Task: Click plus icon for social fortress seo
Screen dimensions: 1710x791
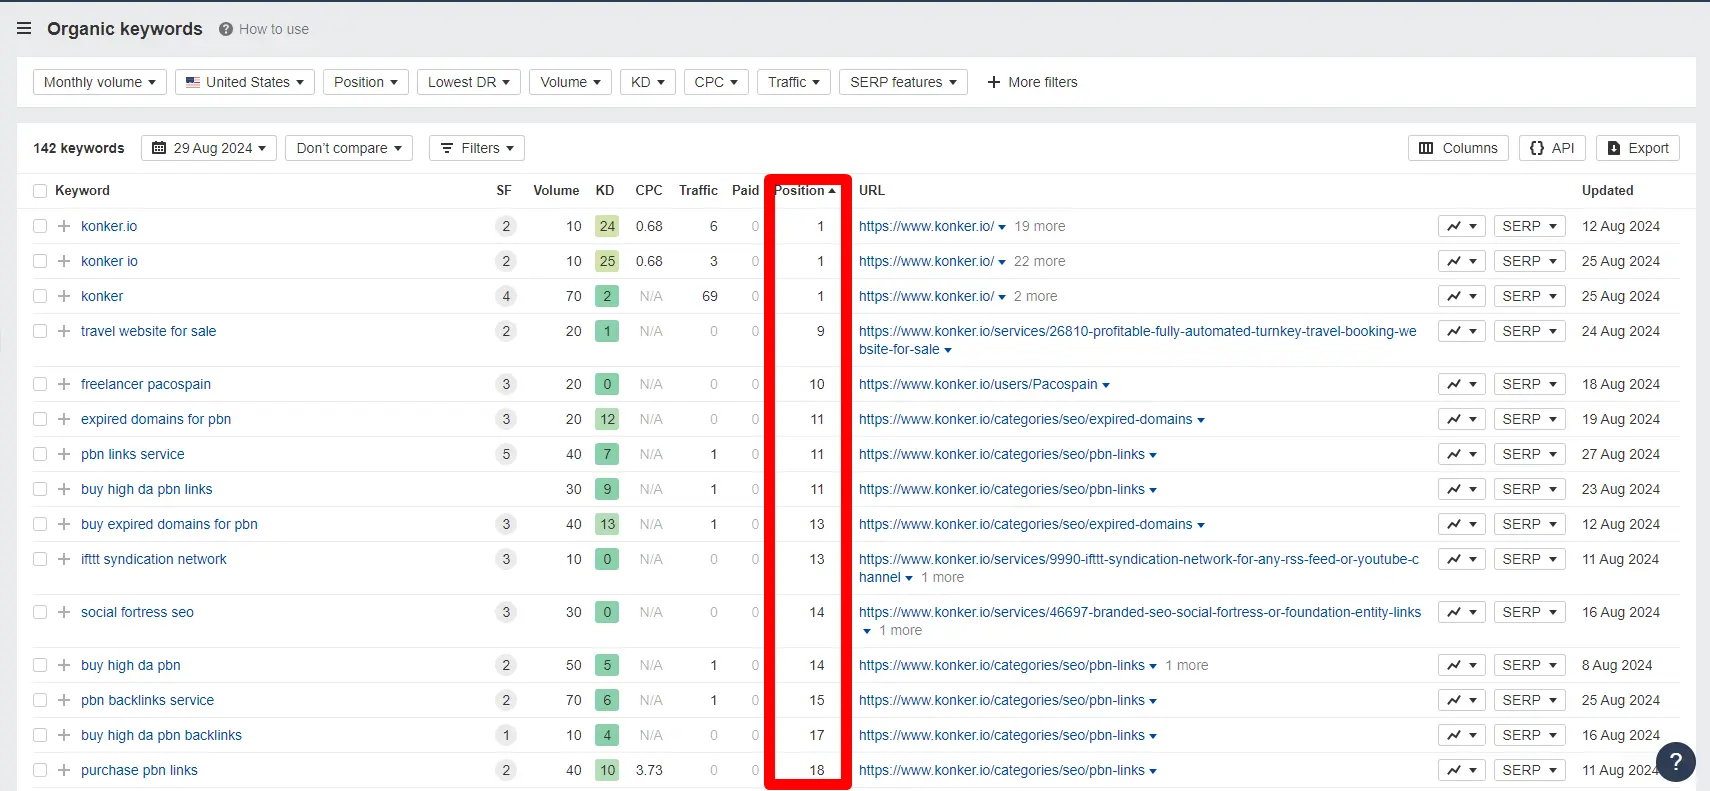Action: click(x=64, y=612)
